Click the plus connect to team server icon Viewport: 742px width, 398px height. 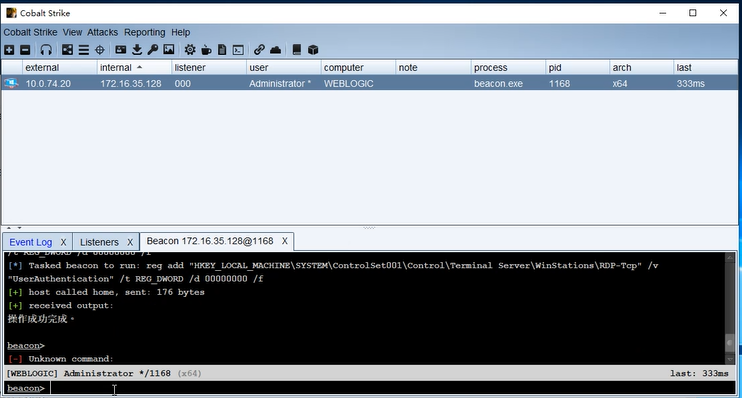9,50
